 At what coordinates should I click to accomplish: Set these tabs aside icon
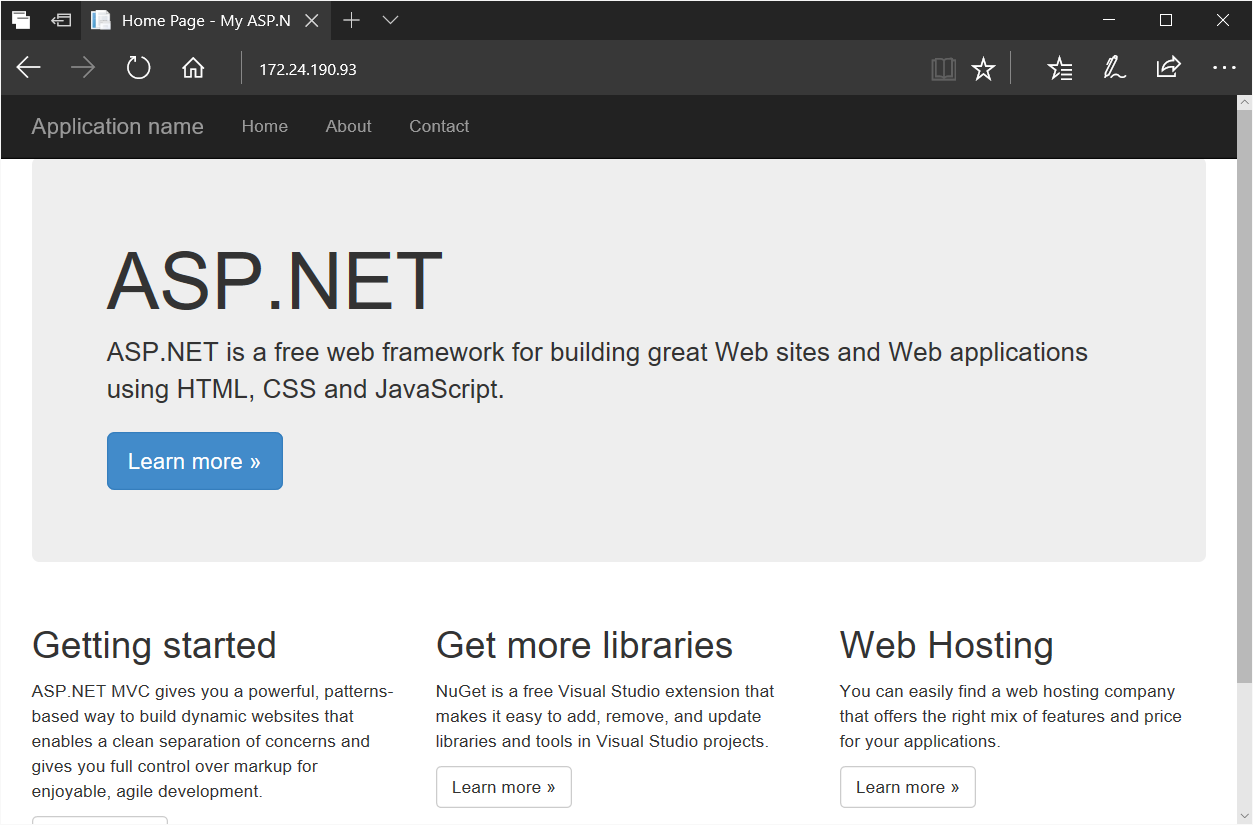62,20
